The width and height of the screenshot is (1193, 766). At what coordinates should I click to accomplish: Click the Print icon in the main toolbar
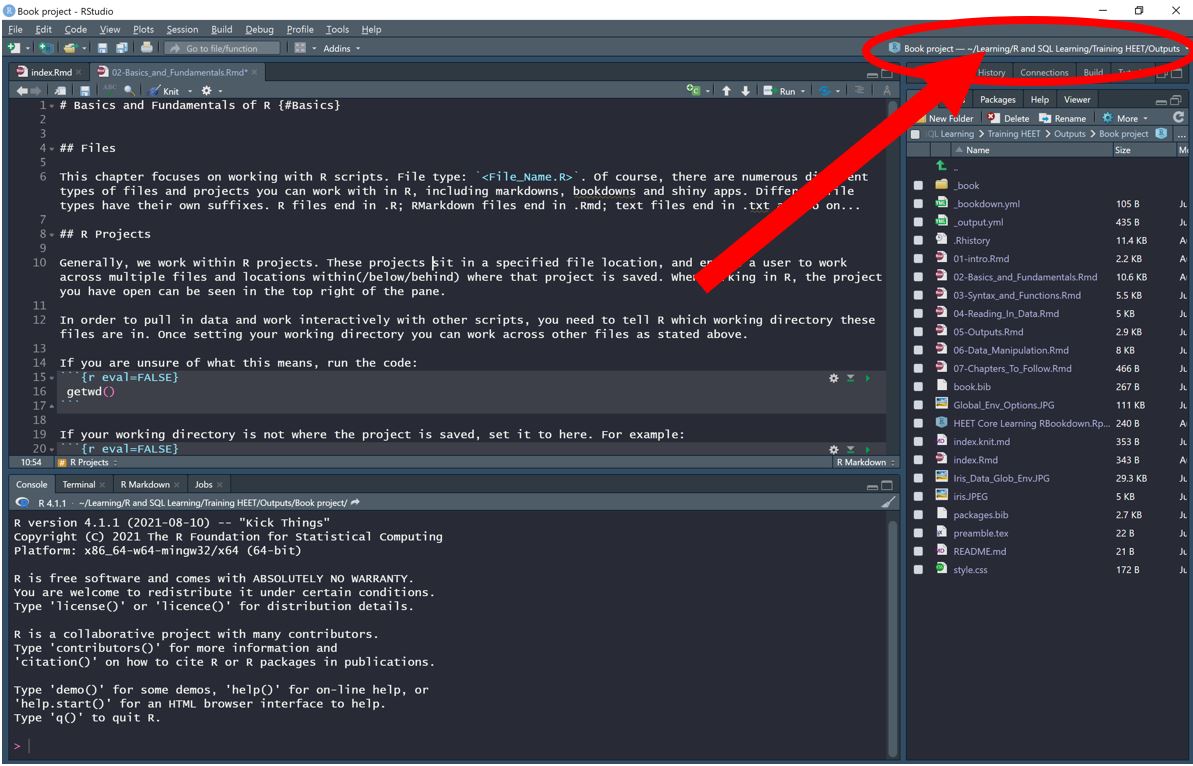[x=147, y=48]
